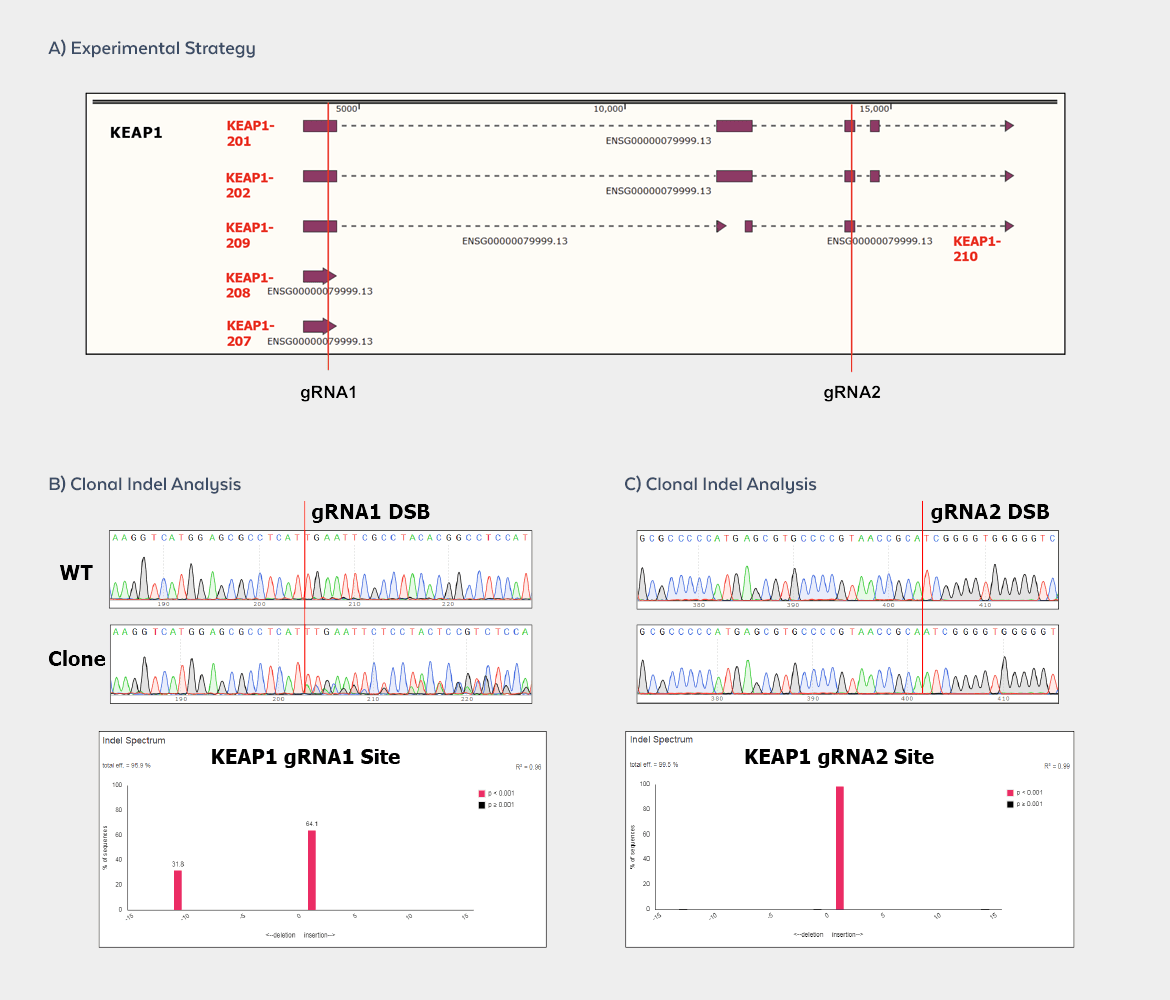Click the 31.8 deletion bar in the gRNA1 plot
This screenshot has width=1170, height=1000.
(178, 889)
